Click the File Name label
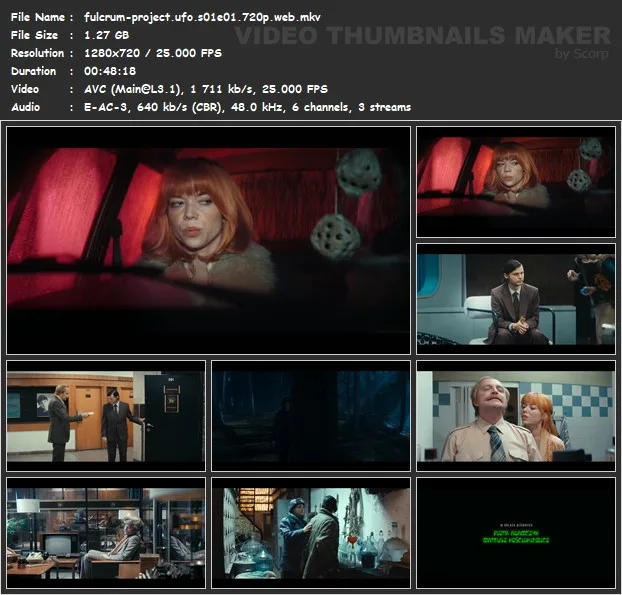Viewport: 622px width, 595px height. 38,17
